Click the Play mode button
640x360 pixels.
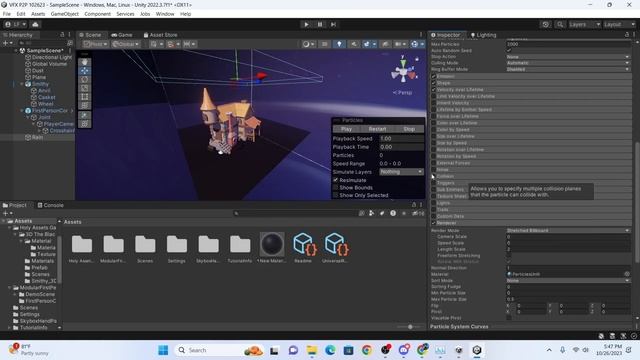point(306,24)
